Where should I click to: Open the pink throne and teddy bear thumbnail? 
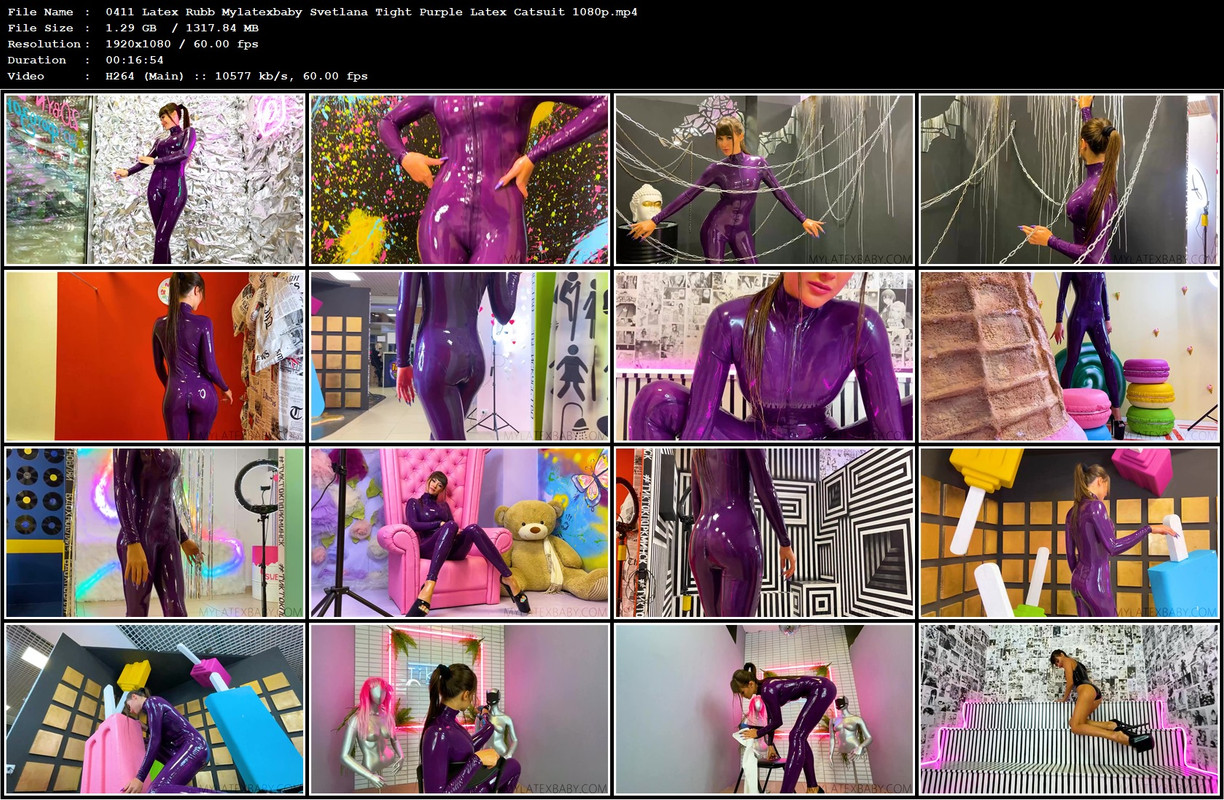459,532
